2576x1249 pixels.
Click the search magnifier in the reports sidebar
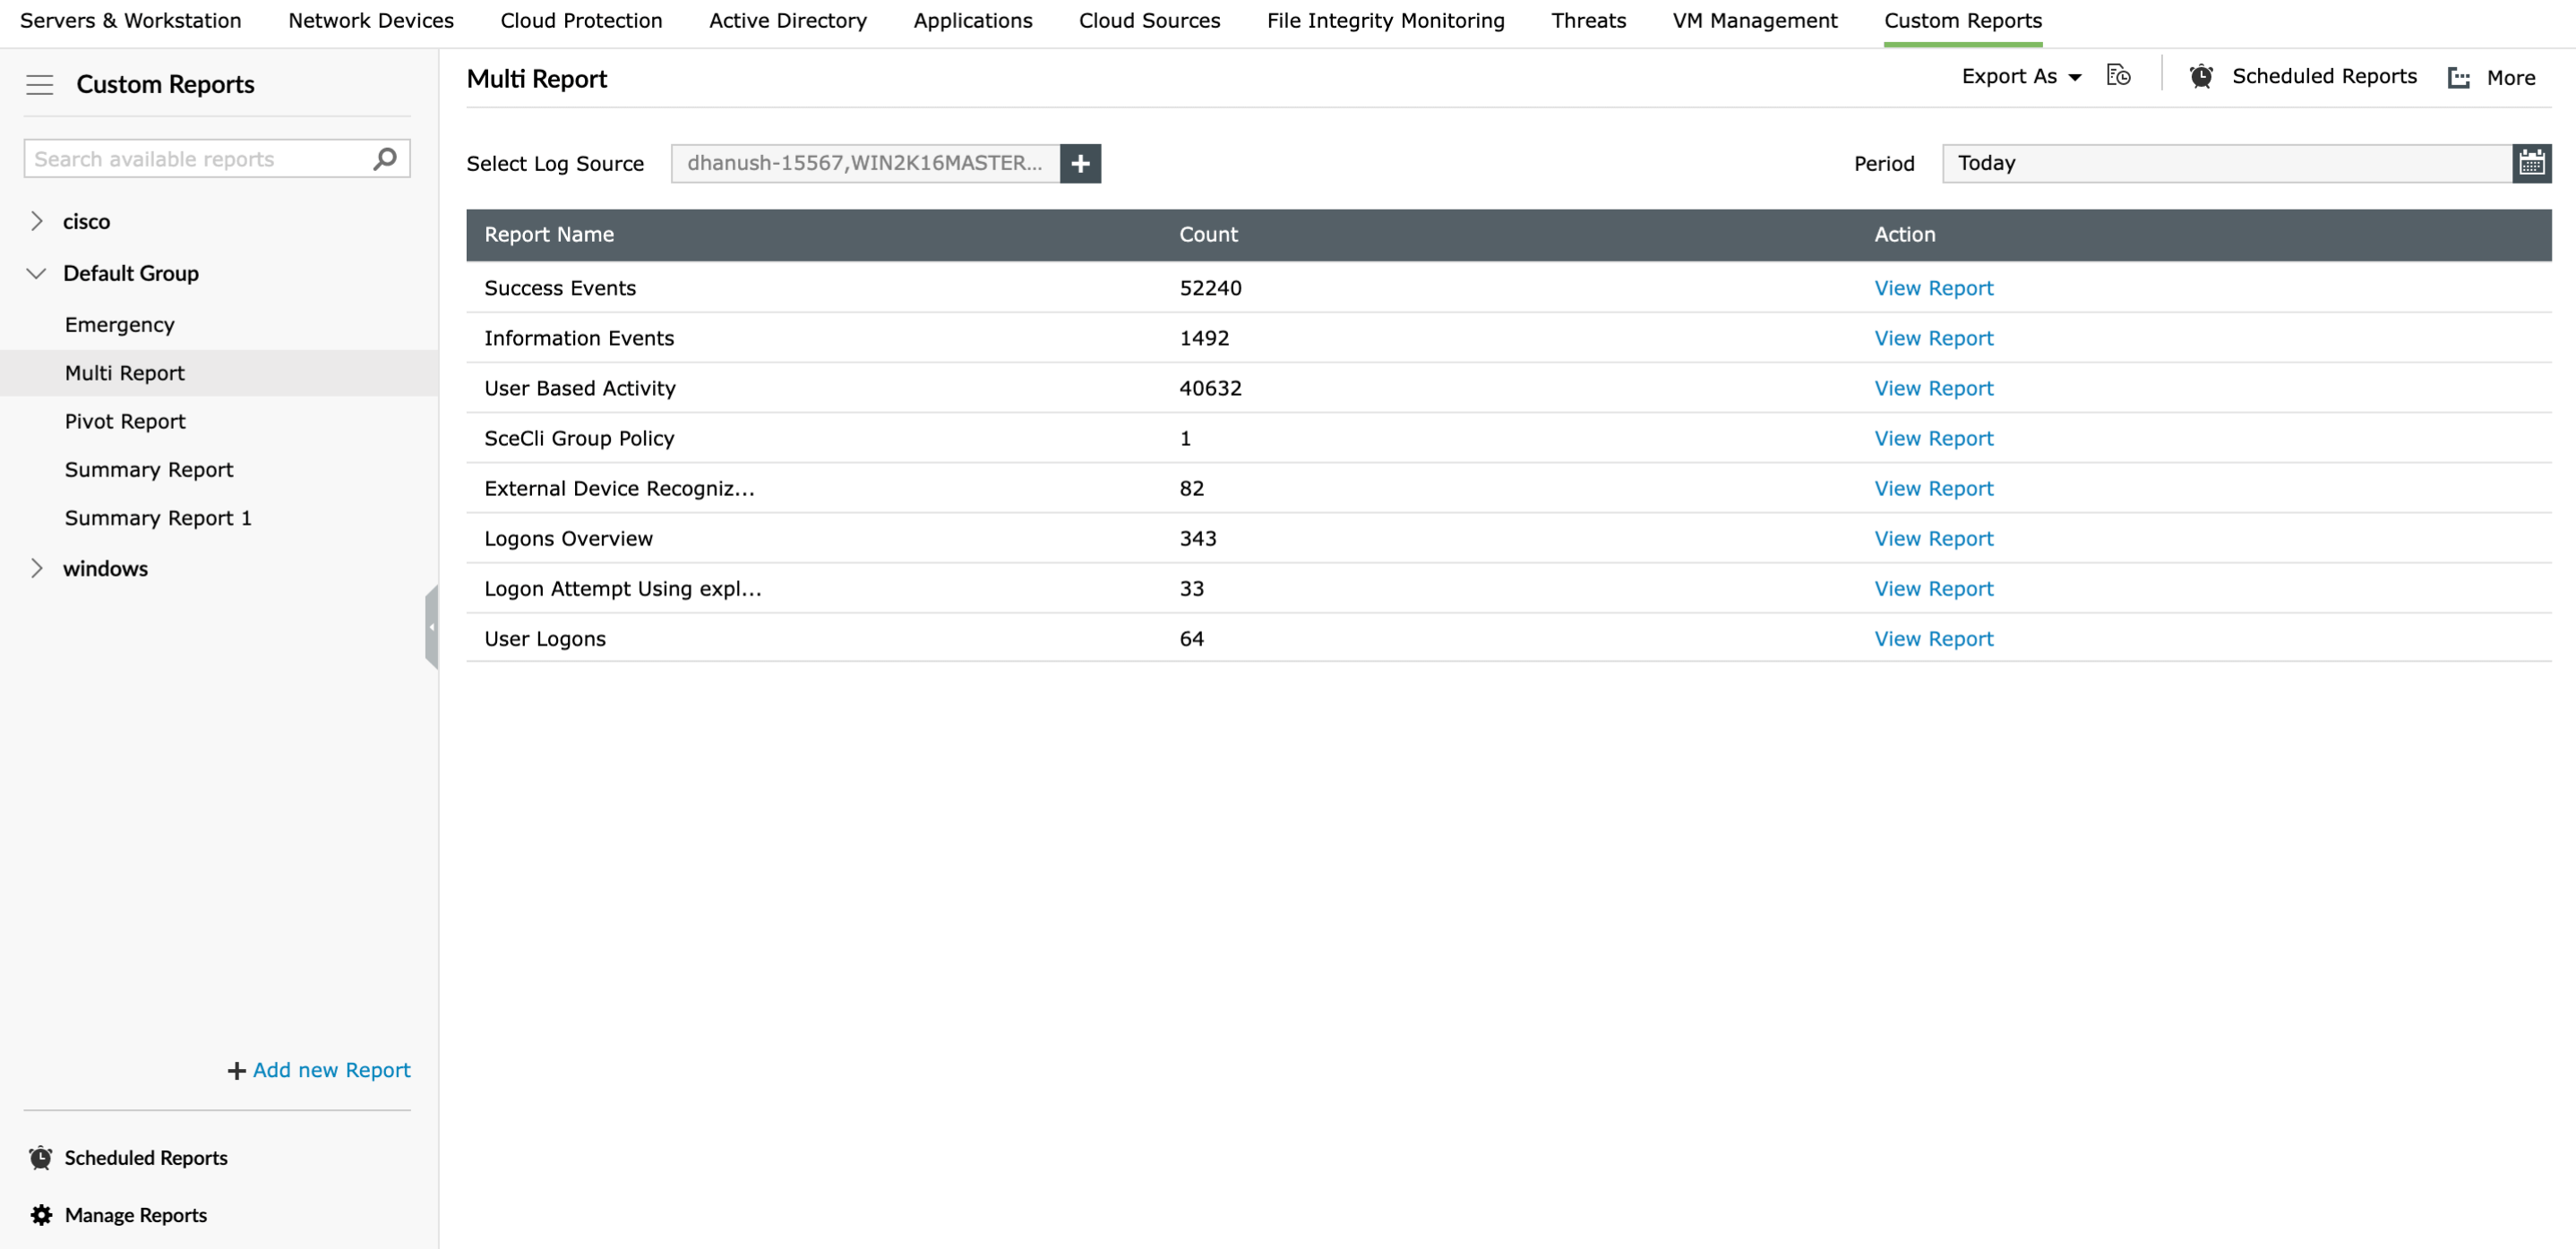[x=384, y=158]
